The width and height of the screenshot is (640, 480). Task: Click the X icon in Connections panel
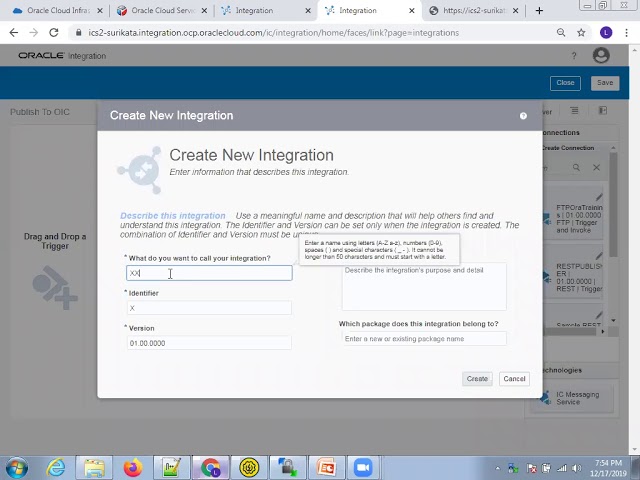(x=596, y=167)
